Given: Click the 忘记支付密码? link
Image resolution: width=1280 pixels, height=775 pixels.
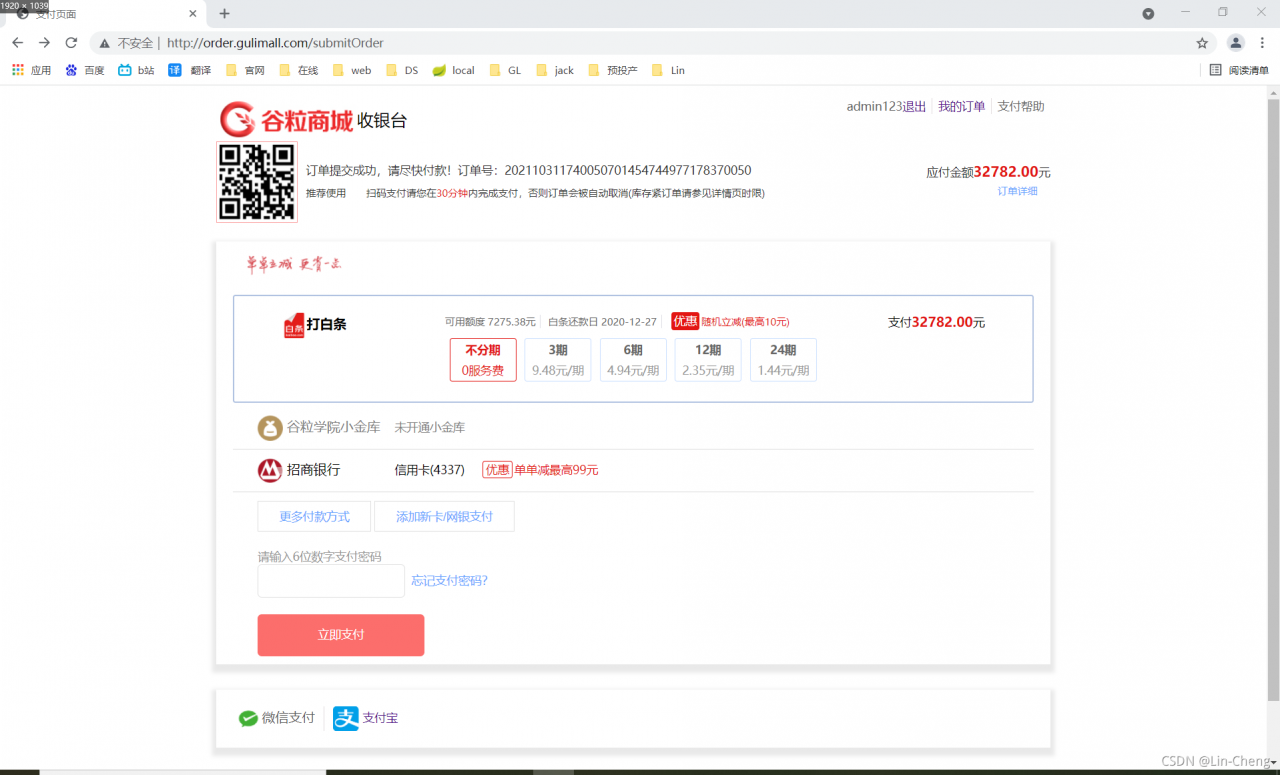Looking at the screenshot, I should pos(449,580).
